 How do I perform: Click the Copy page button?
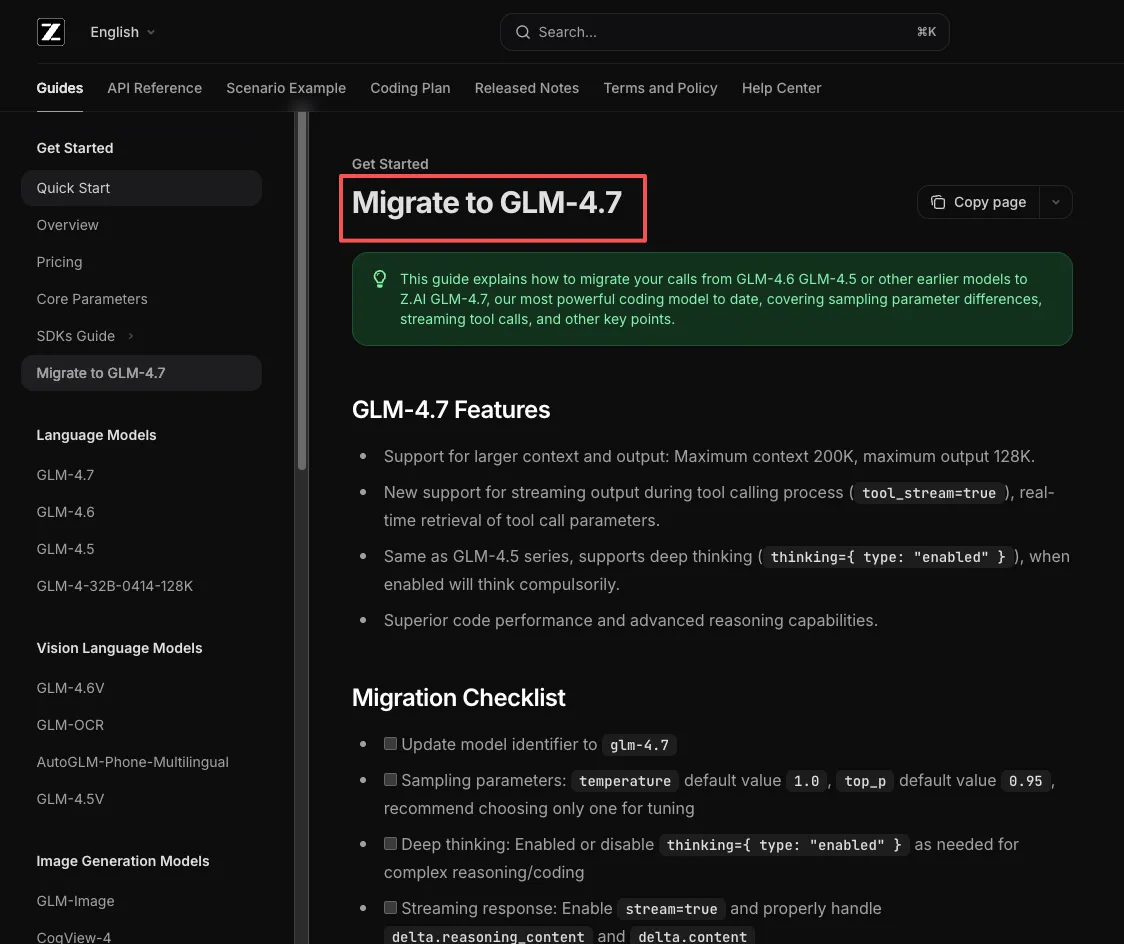click(x=978, y=202)
